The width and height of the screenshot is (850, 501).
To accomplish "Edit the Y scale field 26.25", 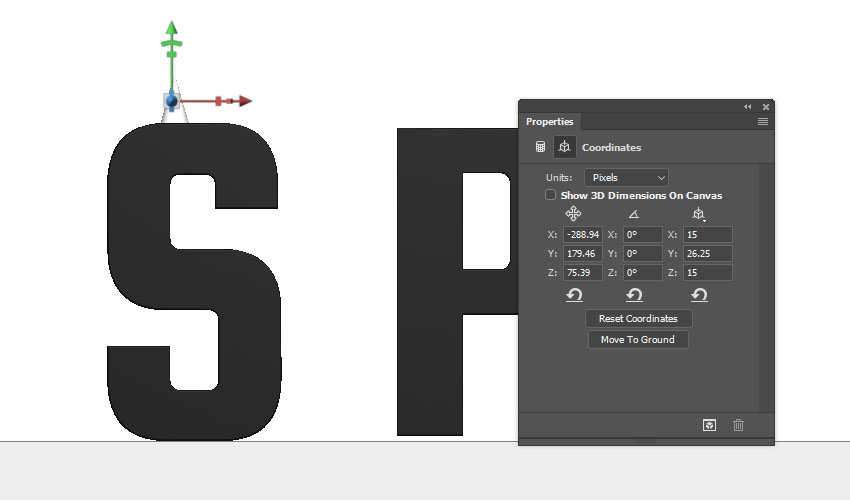I will click(707, 253).
